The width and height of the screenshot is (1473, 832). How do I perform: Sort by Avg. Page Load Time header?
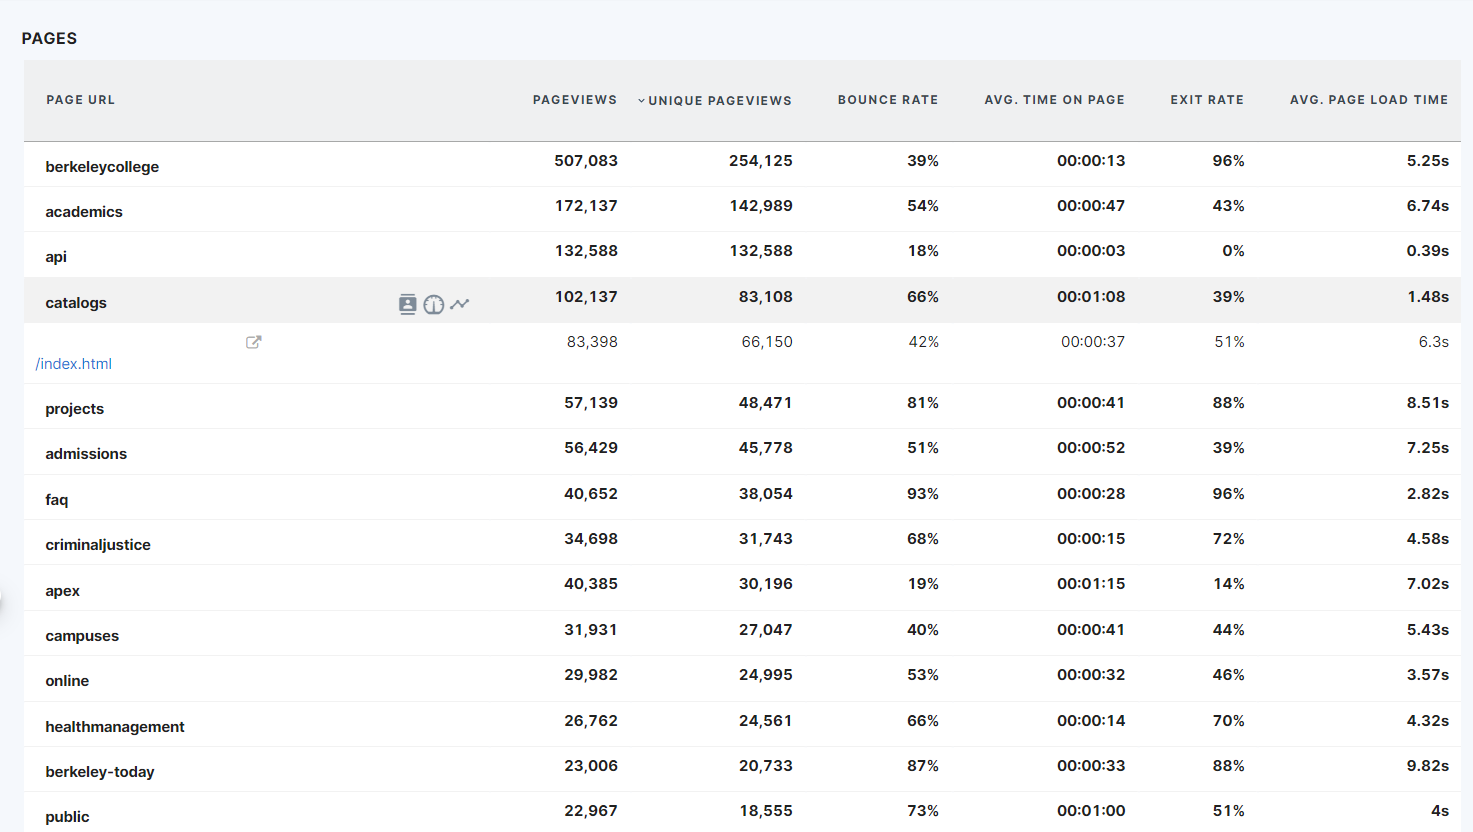click(1368, 100)
